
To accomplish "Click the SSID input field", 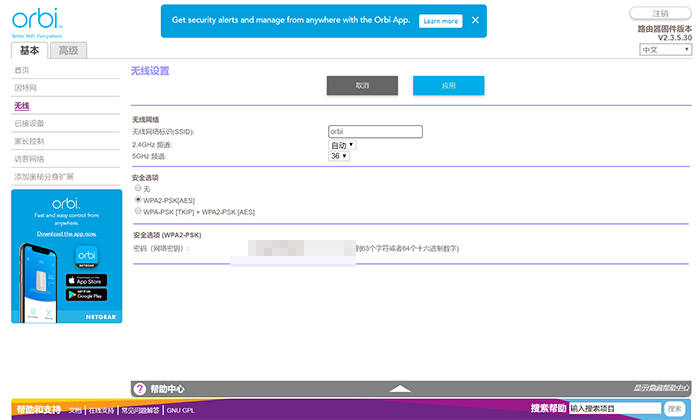I will coord(375,131).
